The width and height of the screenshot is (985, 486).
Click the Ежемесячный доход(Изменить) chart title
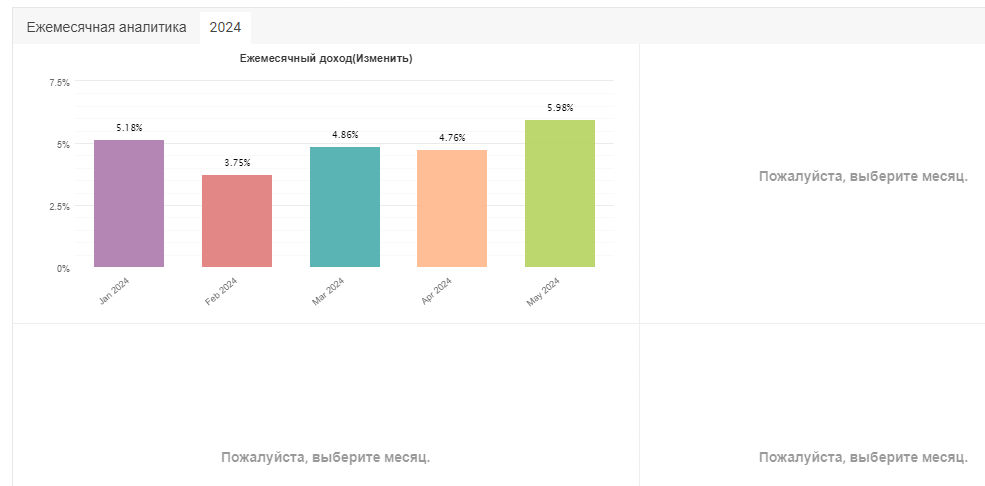[x=326, y=58]
